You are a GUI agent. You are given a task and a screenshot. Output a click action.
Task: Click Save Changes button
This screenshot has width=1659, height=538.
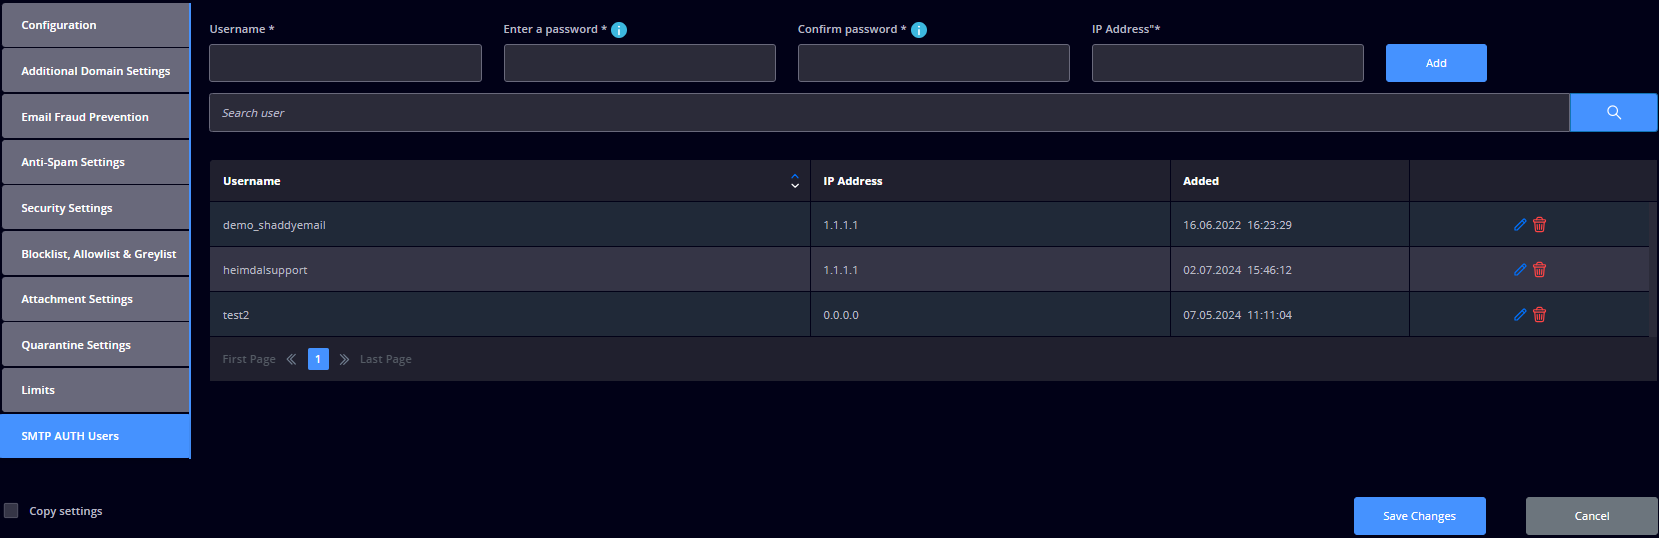pyautogui.click(x=1419, y=516)
